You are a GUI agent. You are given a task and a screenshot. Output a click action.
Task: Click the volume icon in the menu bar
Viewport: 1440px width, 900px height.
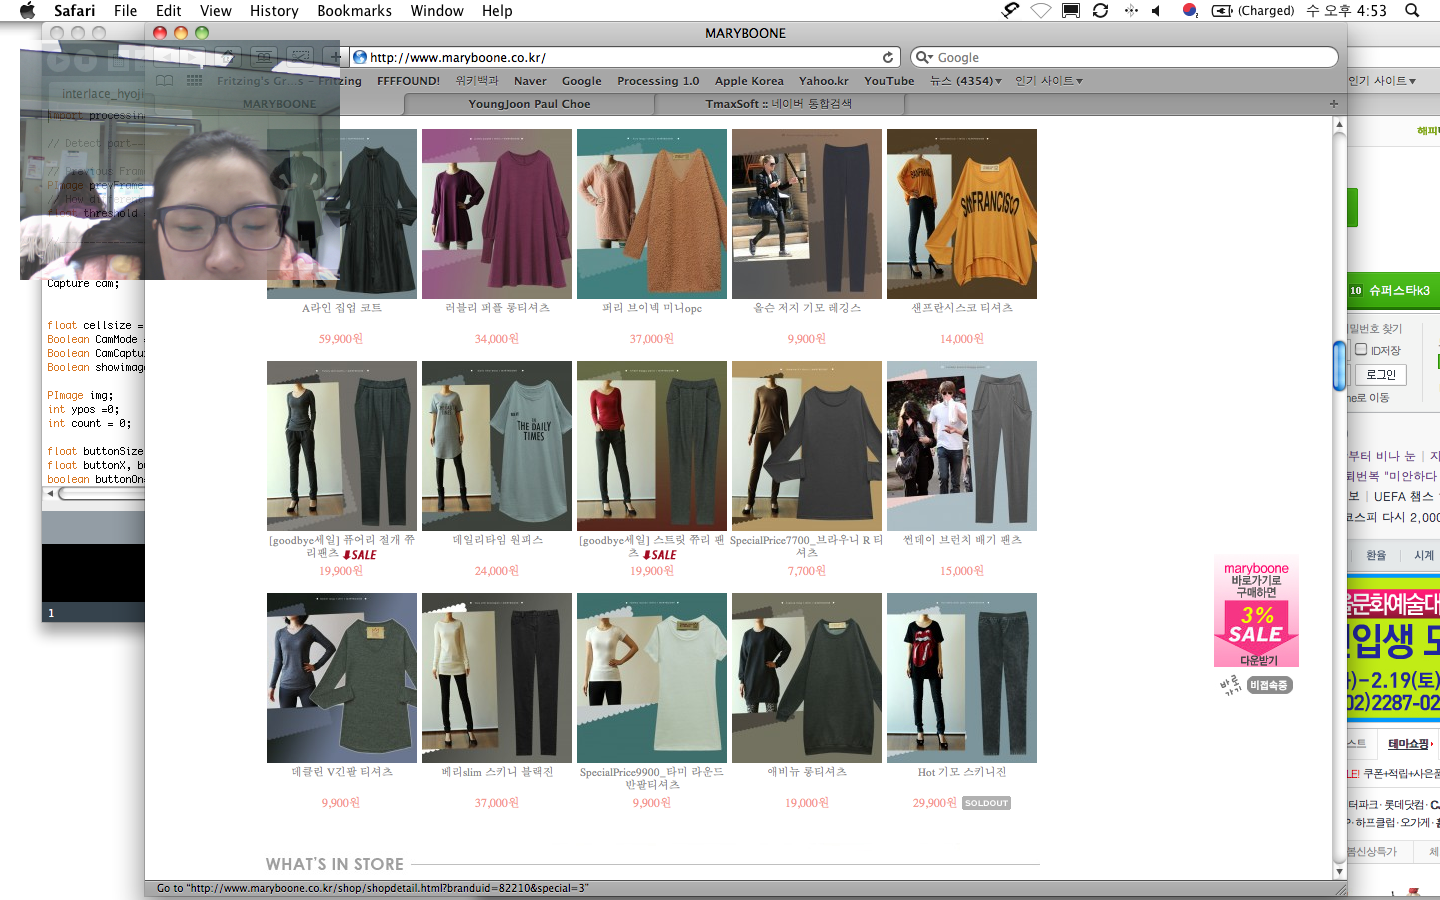click(x=1156, y=11)
